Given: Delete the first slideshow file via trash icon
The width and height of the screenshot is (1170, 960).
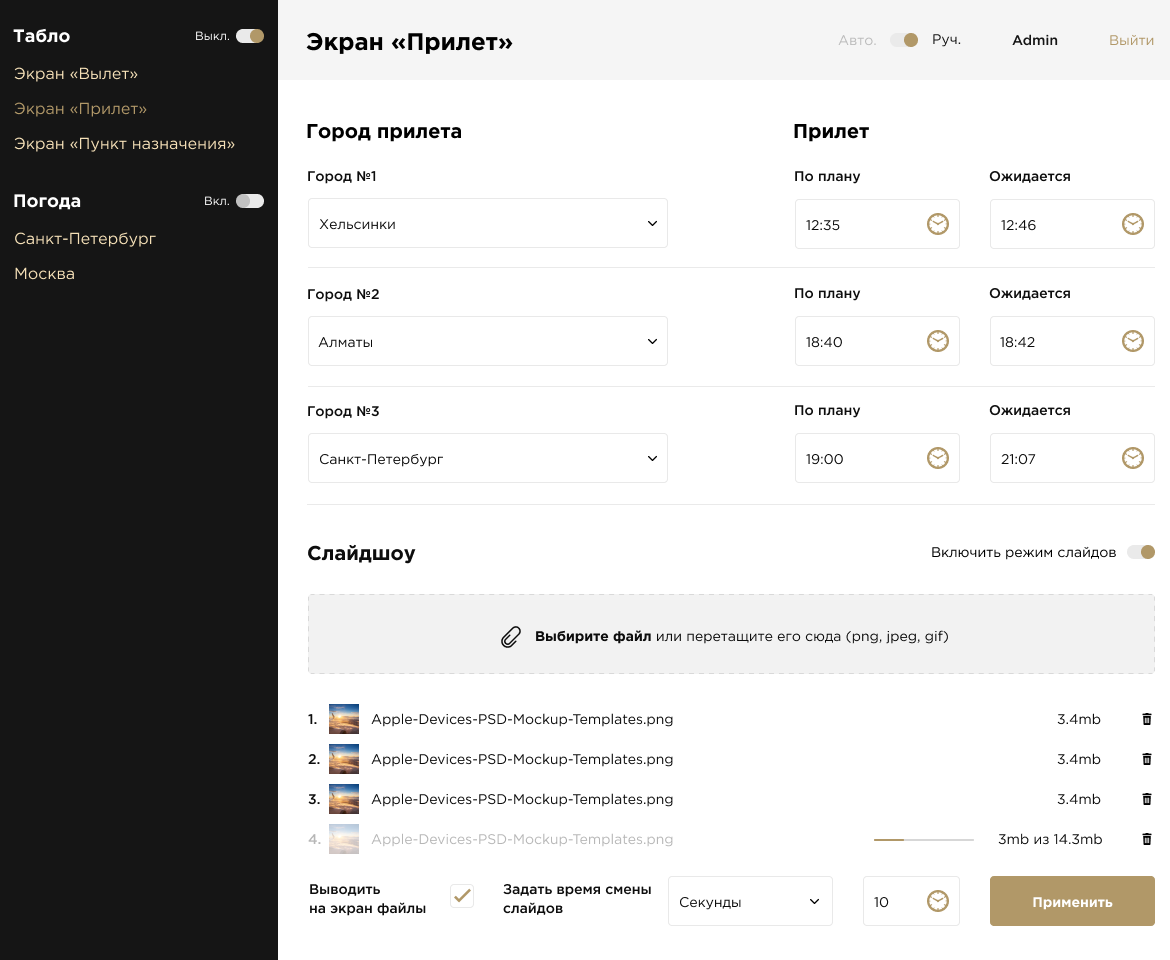Looking at the screenshot, I should tap(1147, 719).
